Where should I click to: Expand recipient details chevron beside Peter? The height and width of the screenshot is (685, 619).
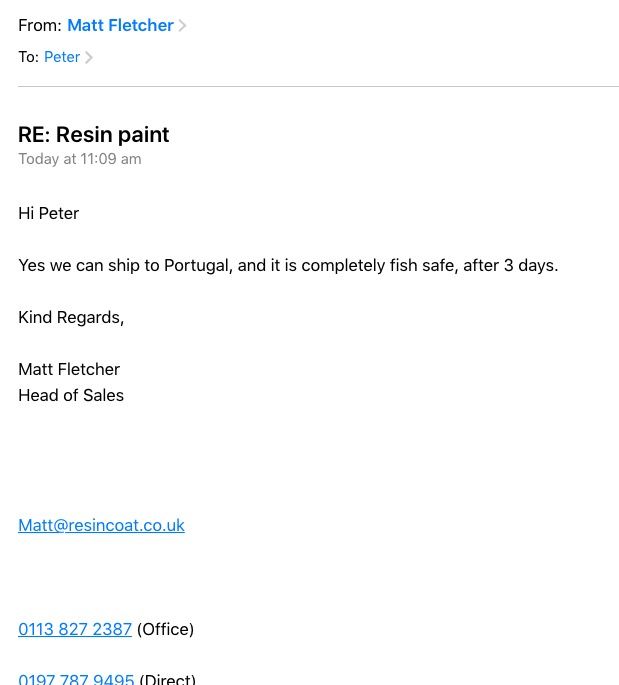pyautogui.click(x=89, y=57)
